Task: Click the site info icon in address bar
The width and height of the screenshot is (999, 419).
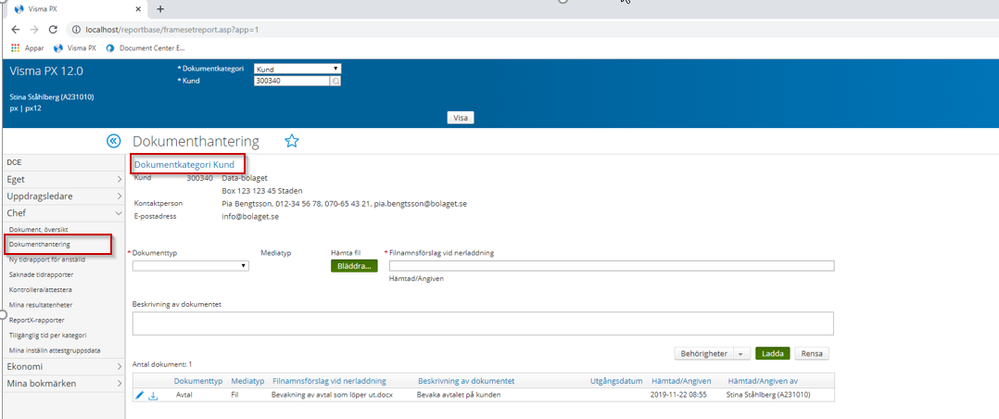Action: 76,29
